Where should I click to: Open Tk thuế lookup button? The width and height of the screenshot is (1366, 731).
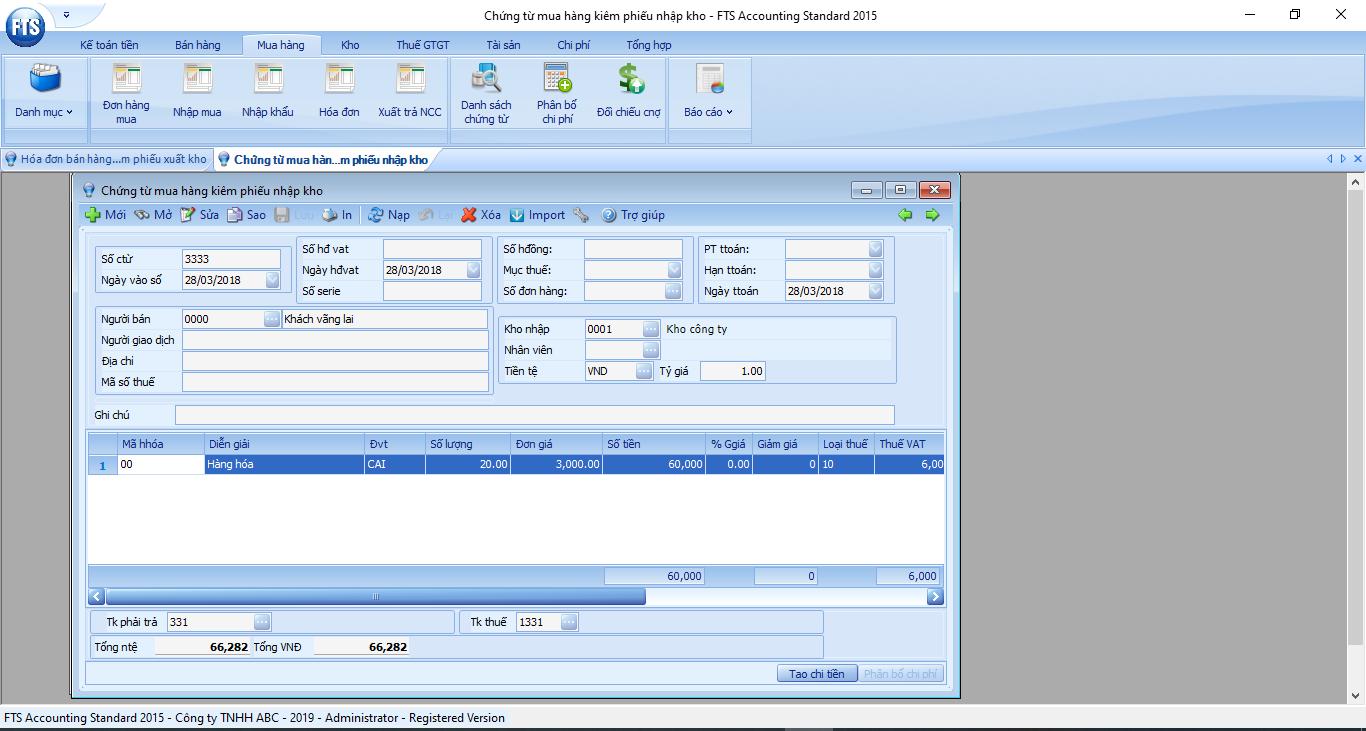569,622
